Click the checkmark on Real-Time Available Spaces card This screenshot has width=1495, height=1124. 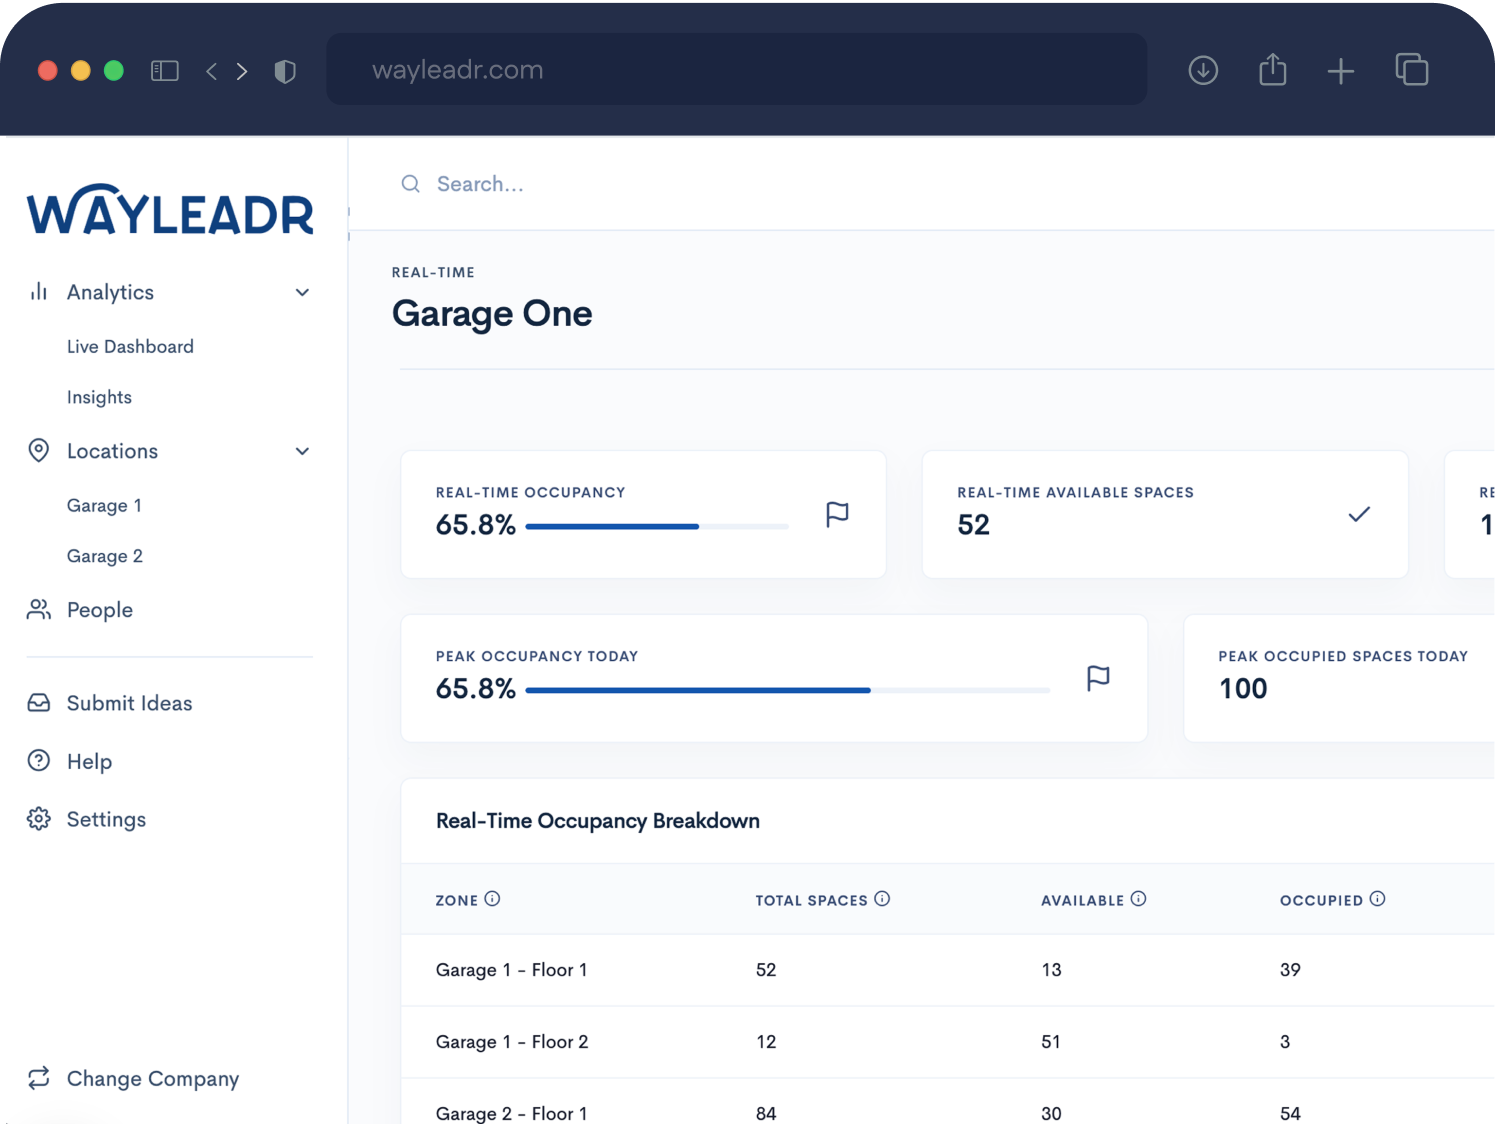coord(1359,514)
